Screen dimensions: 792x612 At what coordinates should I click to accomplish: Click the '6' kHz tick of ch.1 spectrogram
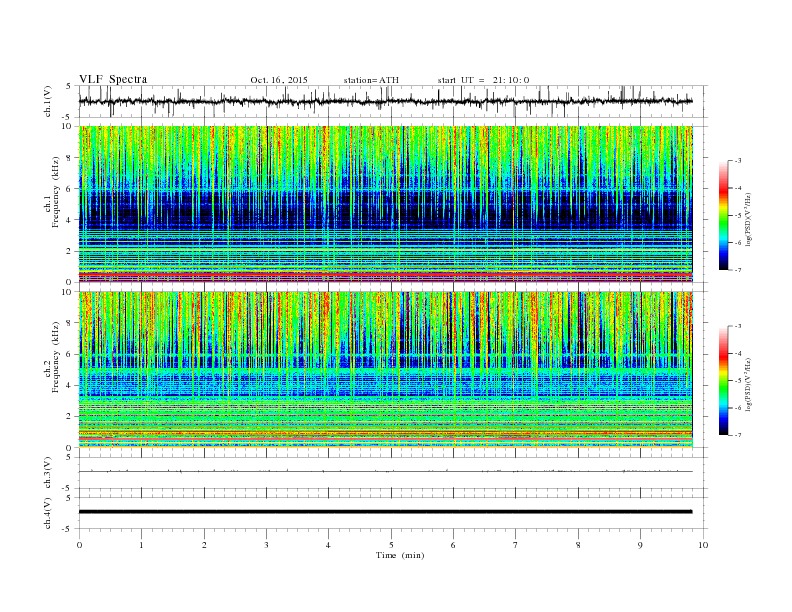click(x=69, y=189)
